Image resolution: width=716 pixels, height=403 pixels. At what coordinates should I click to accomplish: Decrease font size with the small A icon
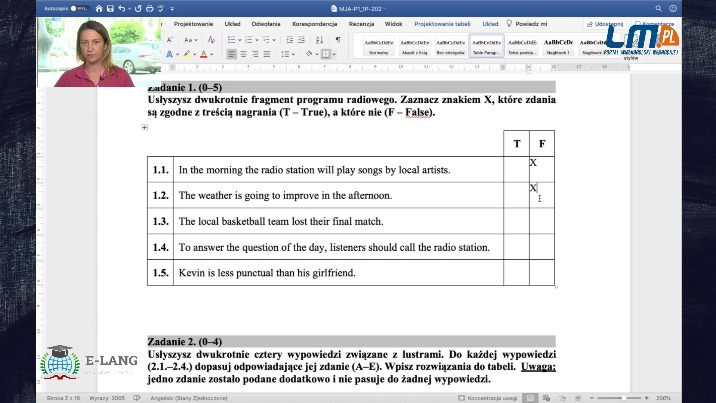point(169,40)
